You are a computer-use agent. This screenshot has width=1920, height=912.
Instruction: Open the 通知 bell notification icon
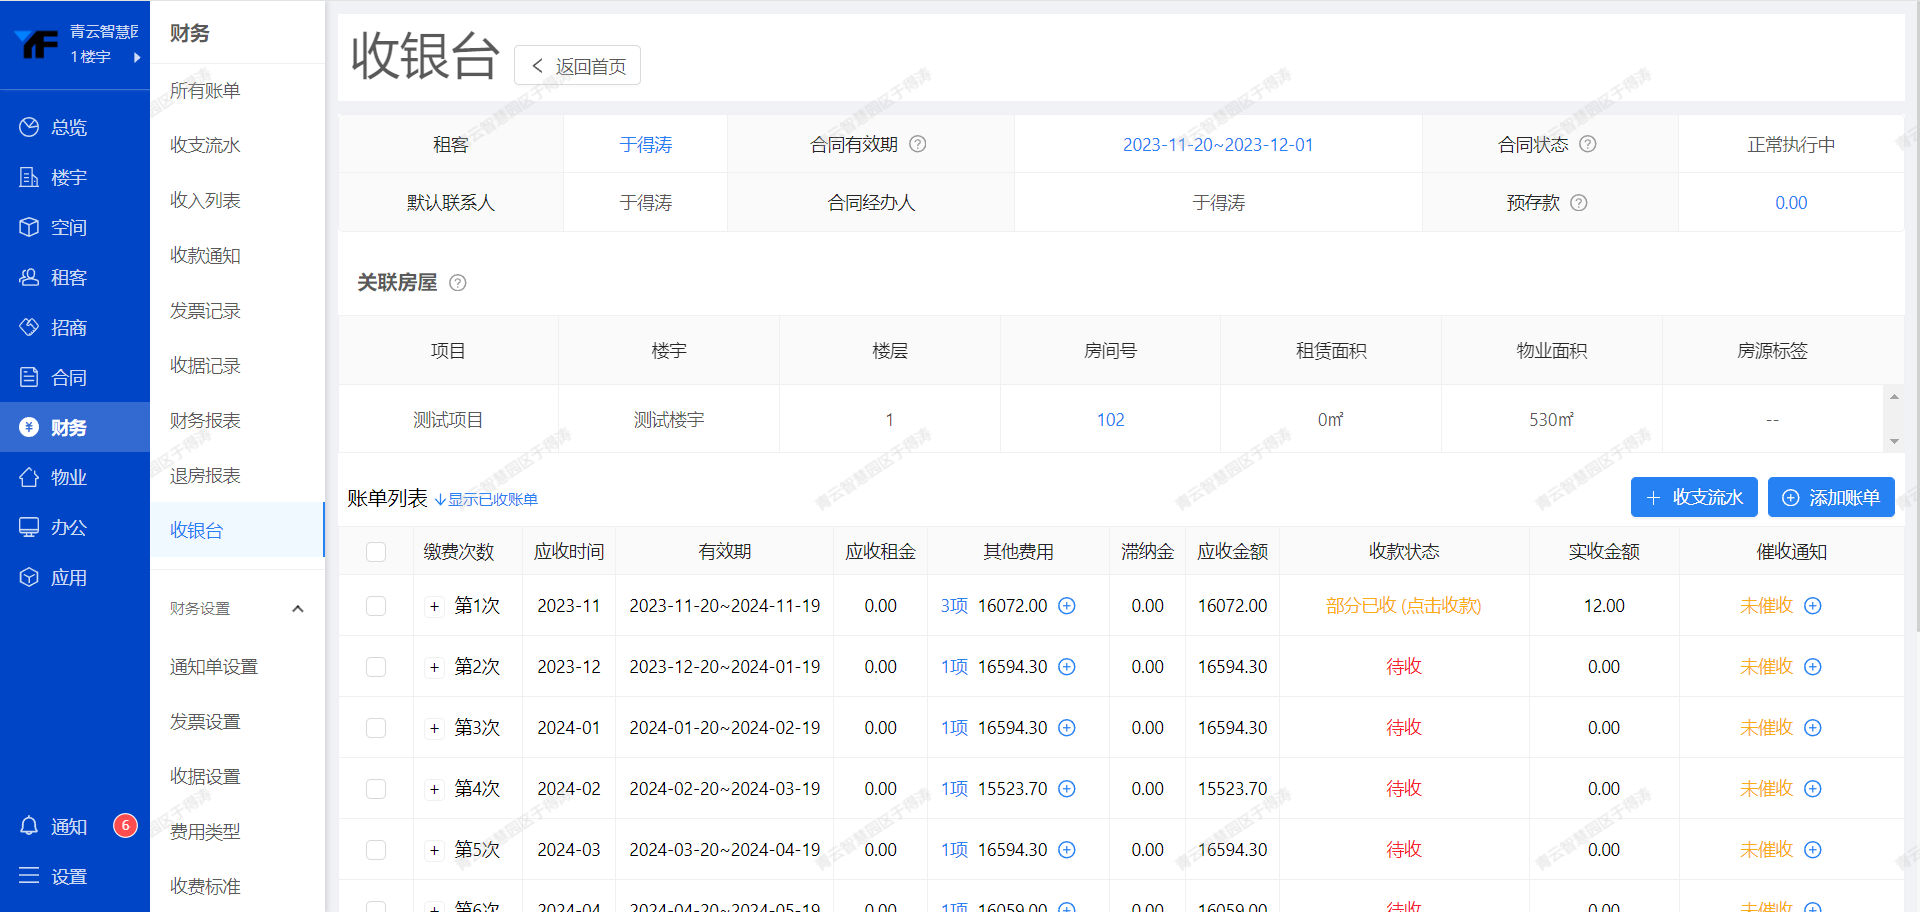(29, 826)
